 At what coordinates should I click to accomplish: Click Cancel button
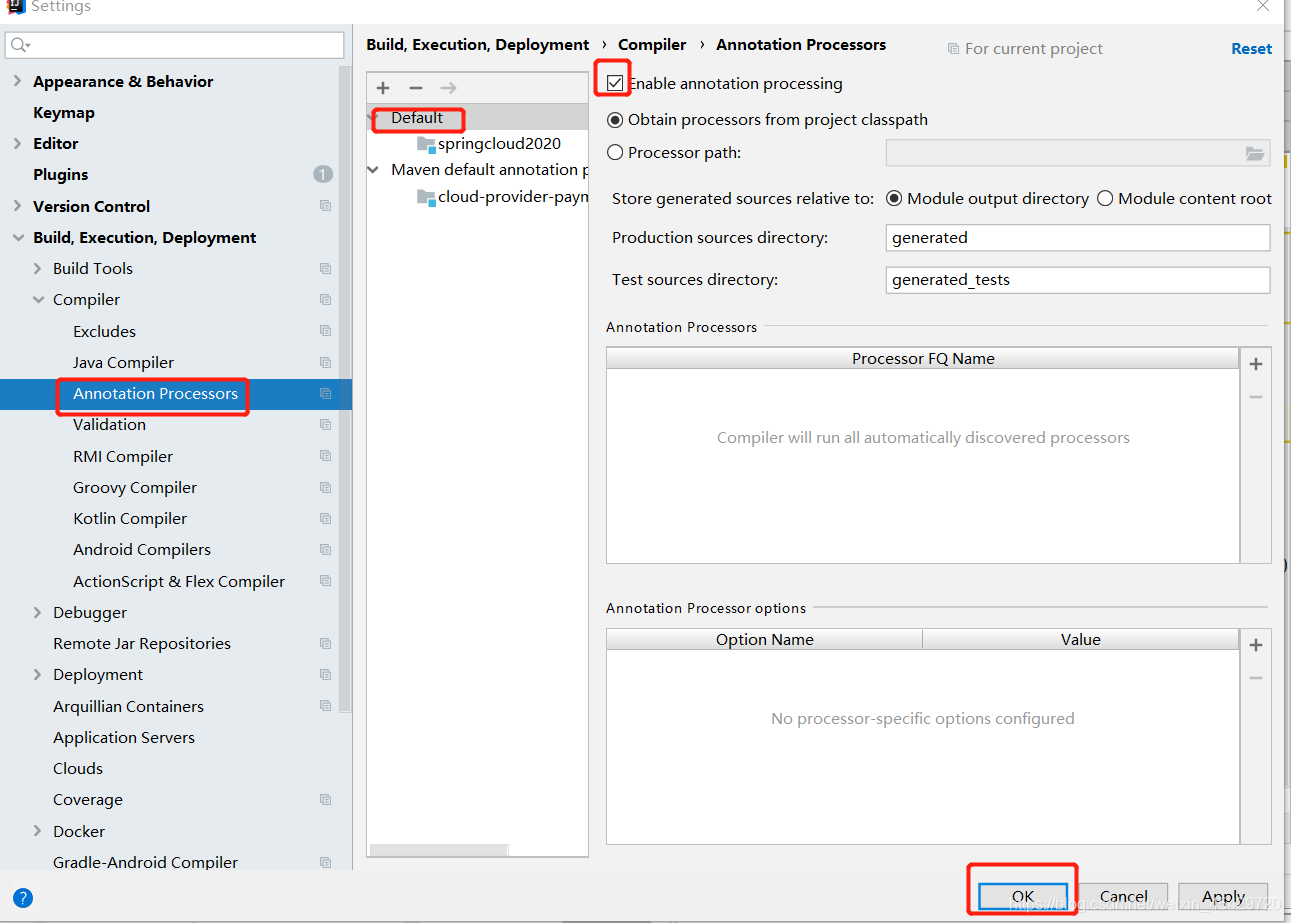(x=1124, y=896)
